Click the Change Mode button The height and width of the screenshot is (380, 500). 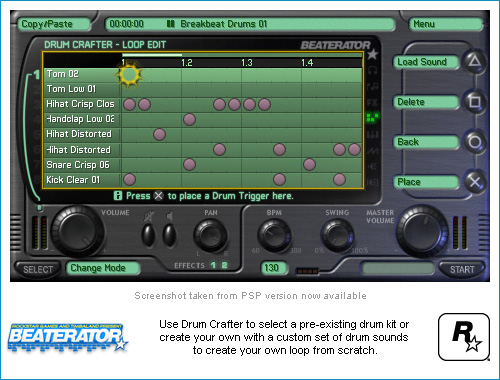pos(103,268)
